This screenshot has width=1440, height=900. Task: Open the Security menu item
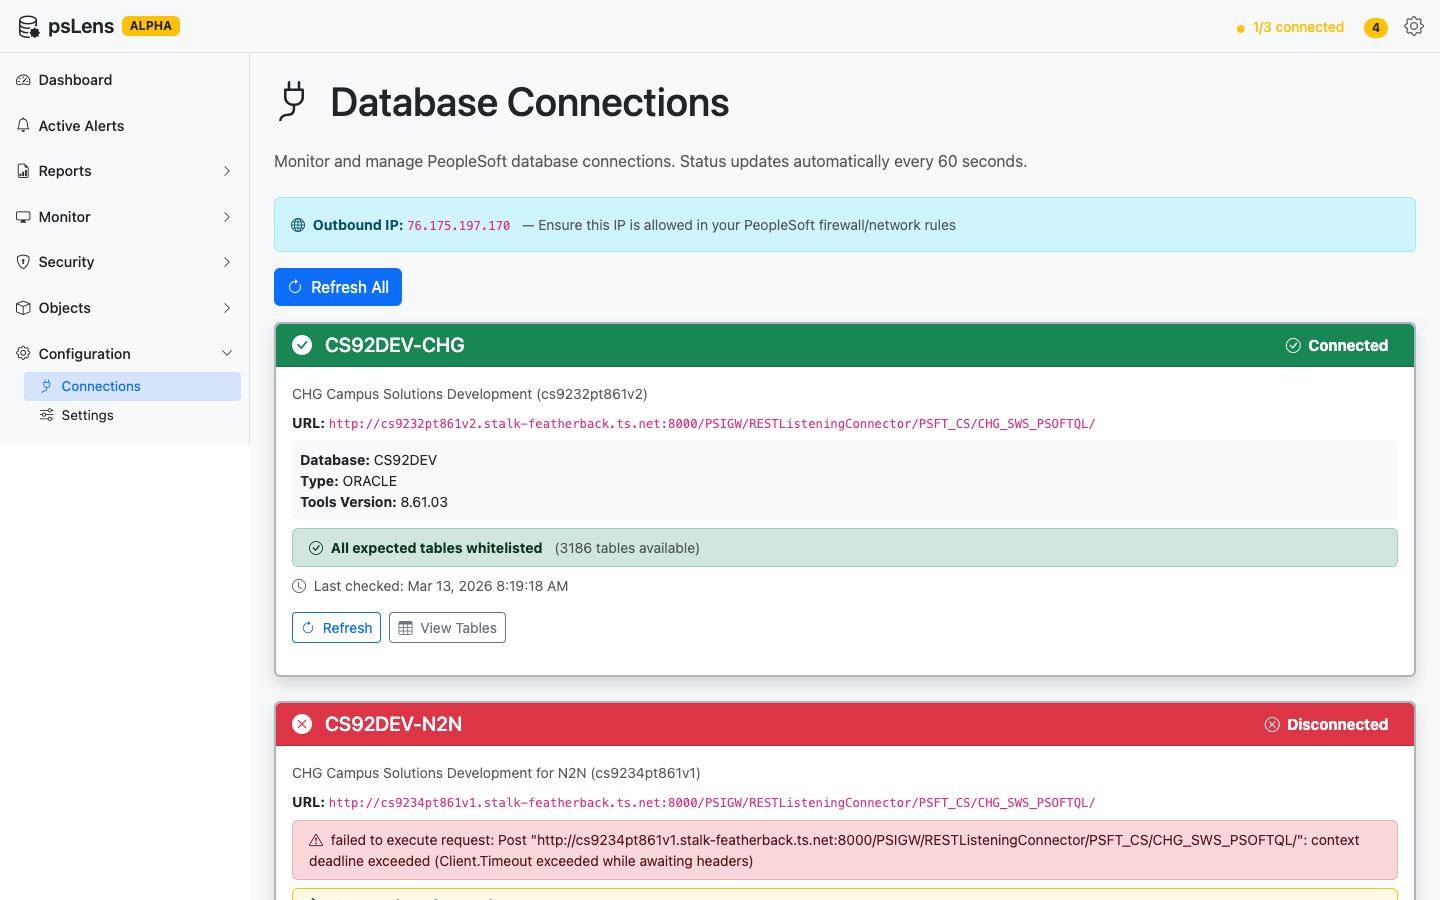(x=124, y=262)
